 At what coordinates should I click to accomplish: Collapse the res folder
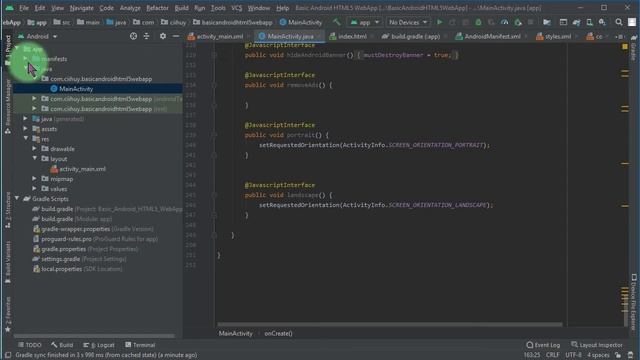click(26, 139)
